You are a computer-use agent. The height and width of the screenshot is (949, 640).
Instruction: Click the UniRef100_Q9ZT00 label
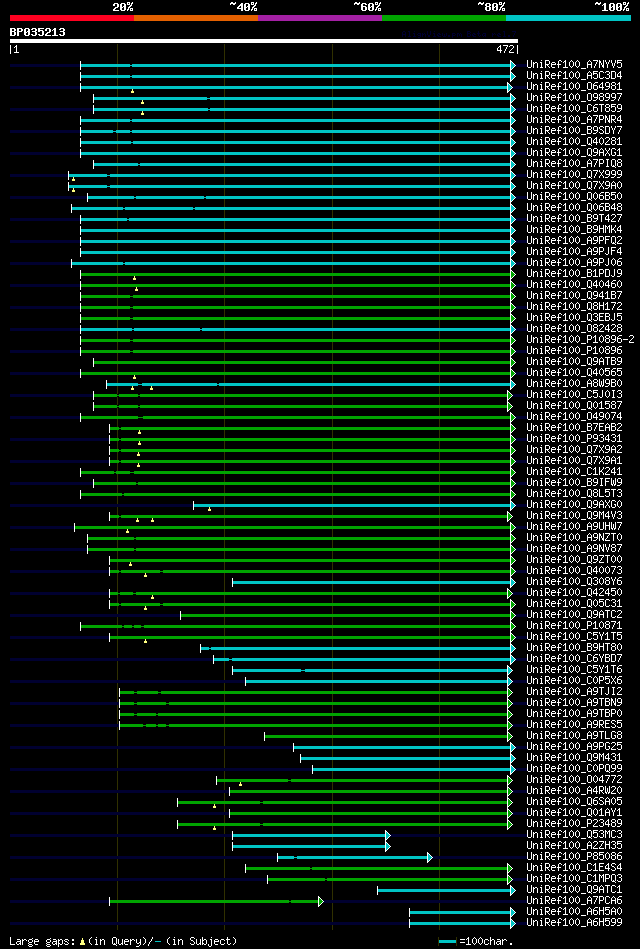pyautogui.click(x=574, y=559)
